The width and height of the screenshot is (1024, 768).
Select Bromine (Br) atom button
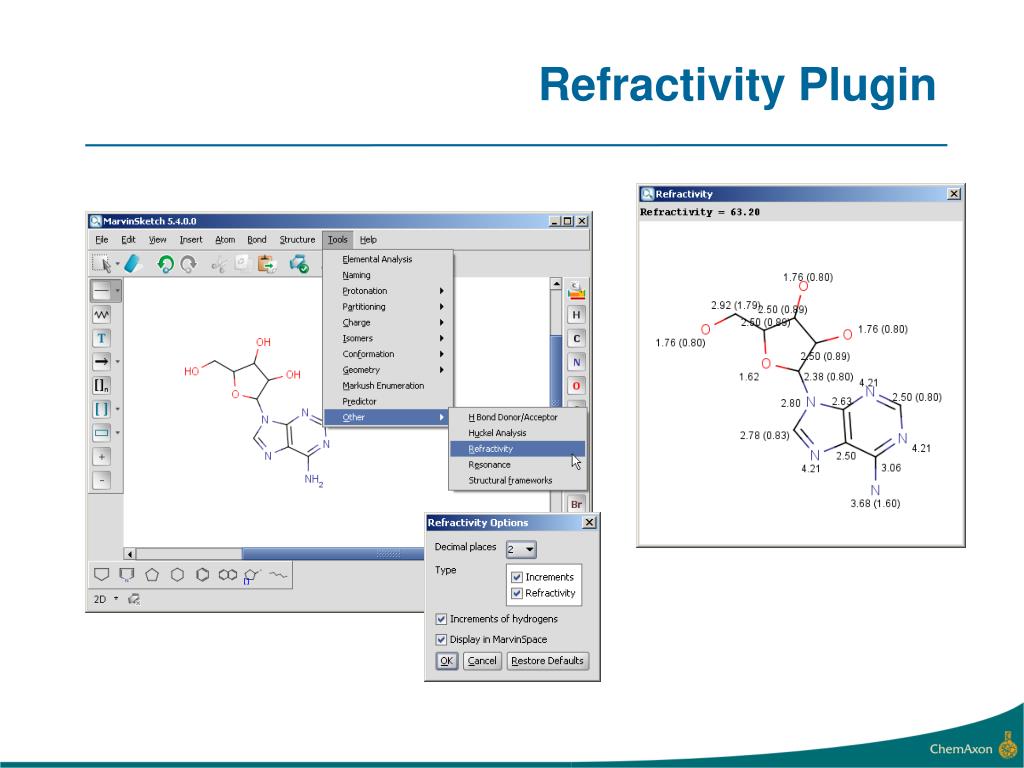(576, 504)
